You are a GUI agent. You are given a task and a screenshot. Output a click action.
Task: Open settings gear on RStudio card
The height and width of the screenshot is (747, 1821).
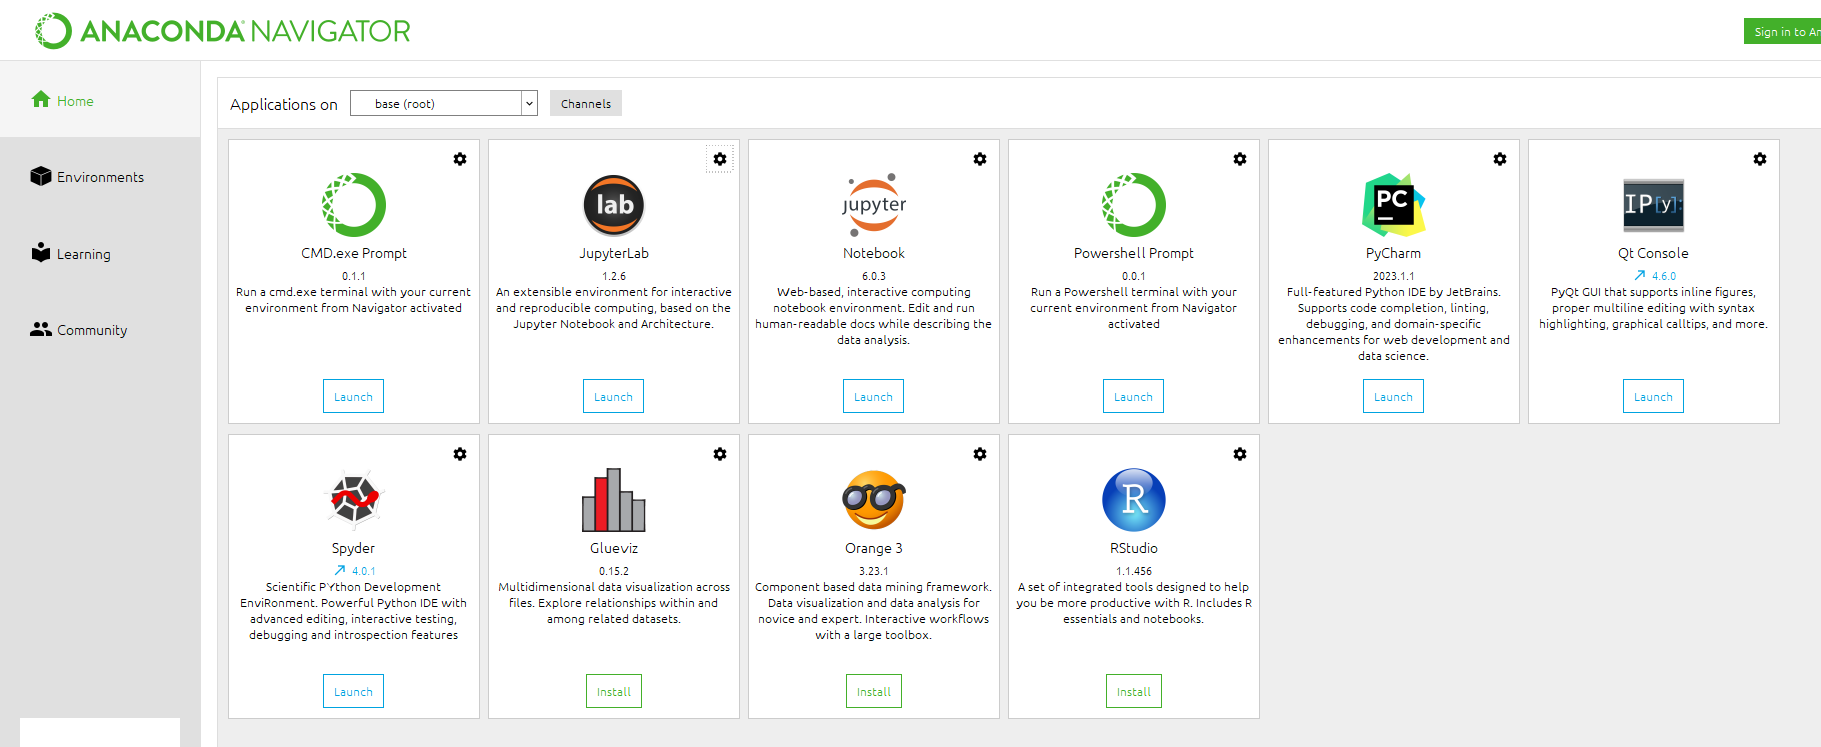tap(1240, 454)
